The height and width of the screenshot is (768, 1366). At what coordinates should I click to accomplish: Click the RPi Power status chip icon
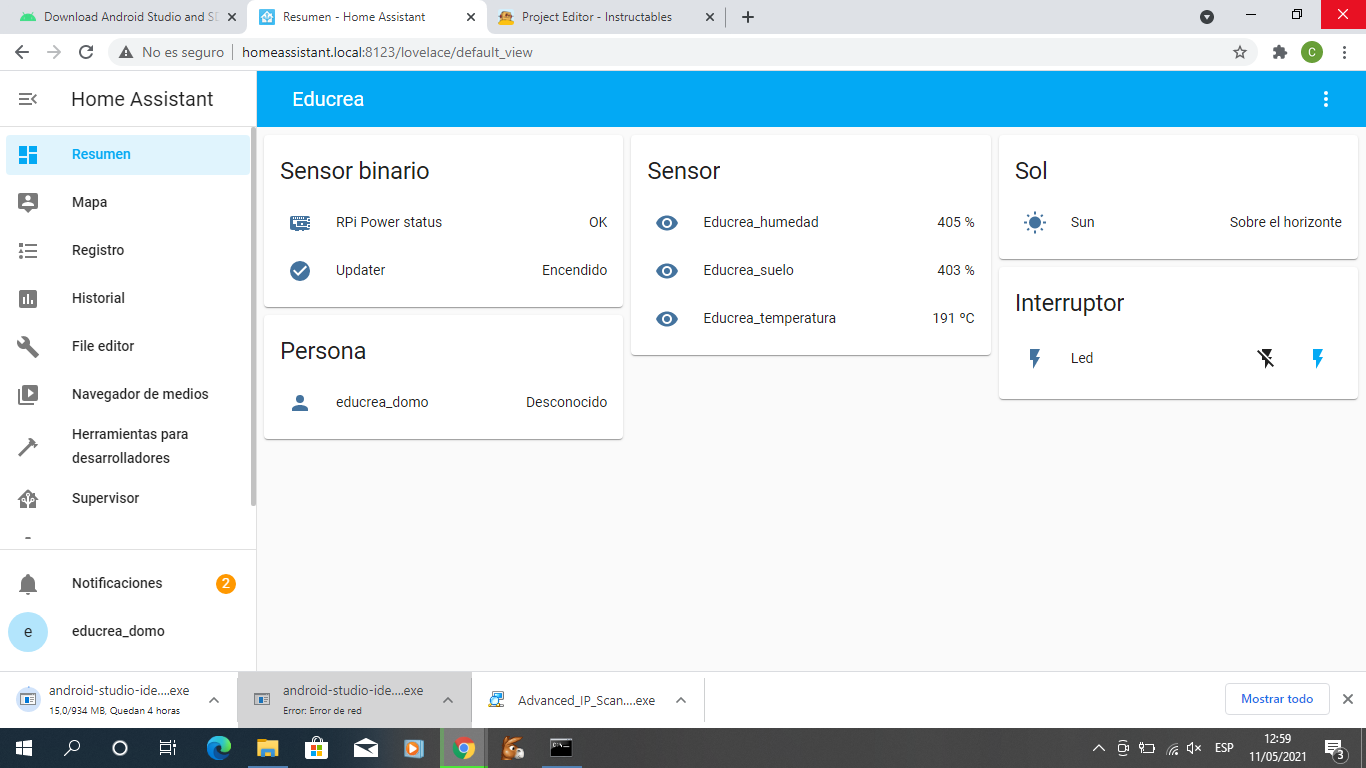tap(300, 223)
